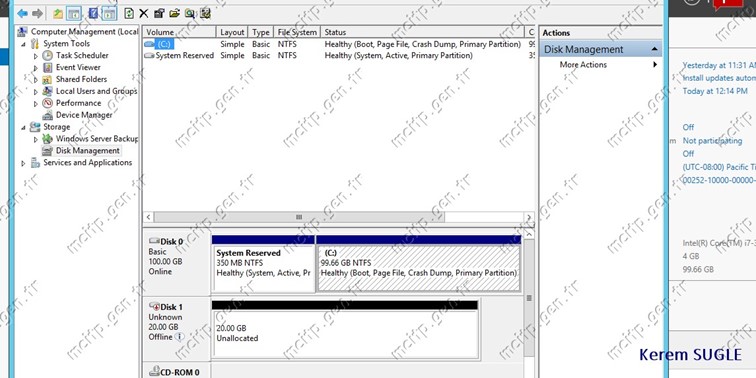
Task: Expand the Task Scheduler node
Action: tap(36, 55)
